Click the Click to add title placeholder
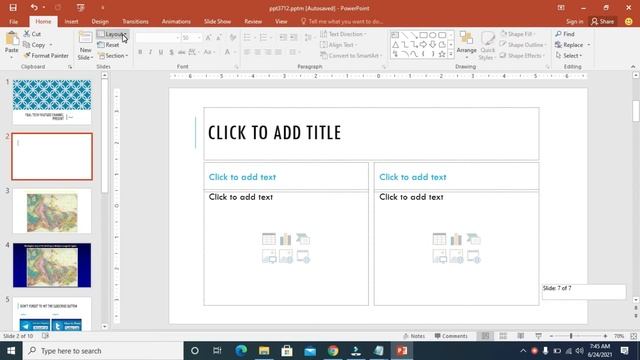This screenshot has width=640, height=360. [x=371, y=133]
